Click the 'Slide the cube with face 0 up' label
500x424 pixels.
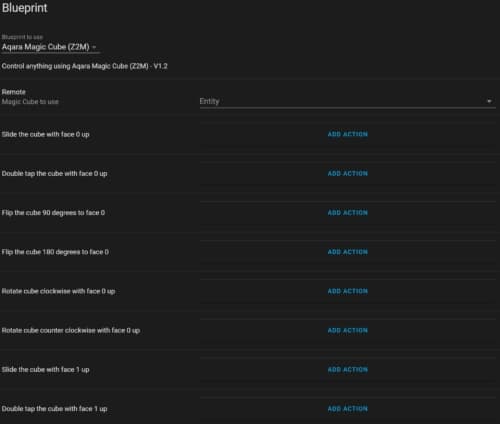(x=45, y=134)
